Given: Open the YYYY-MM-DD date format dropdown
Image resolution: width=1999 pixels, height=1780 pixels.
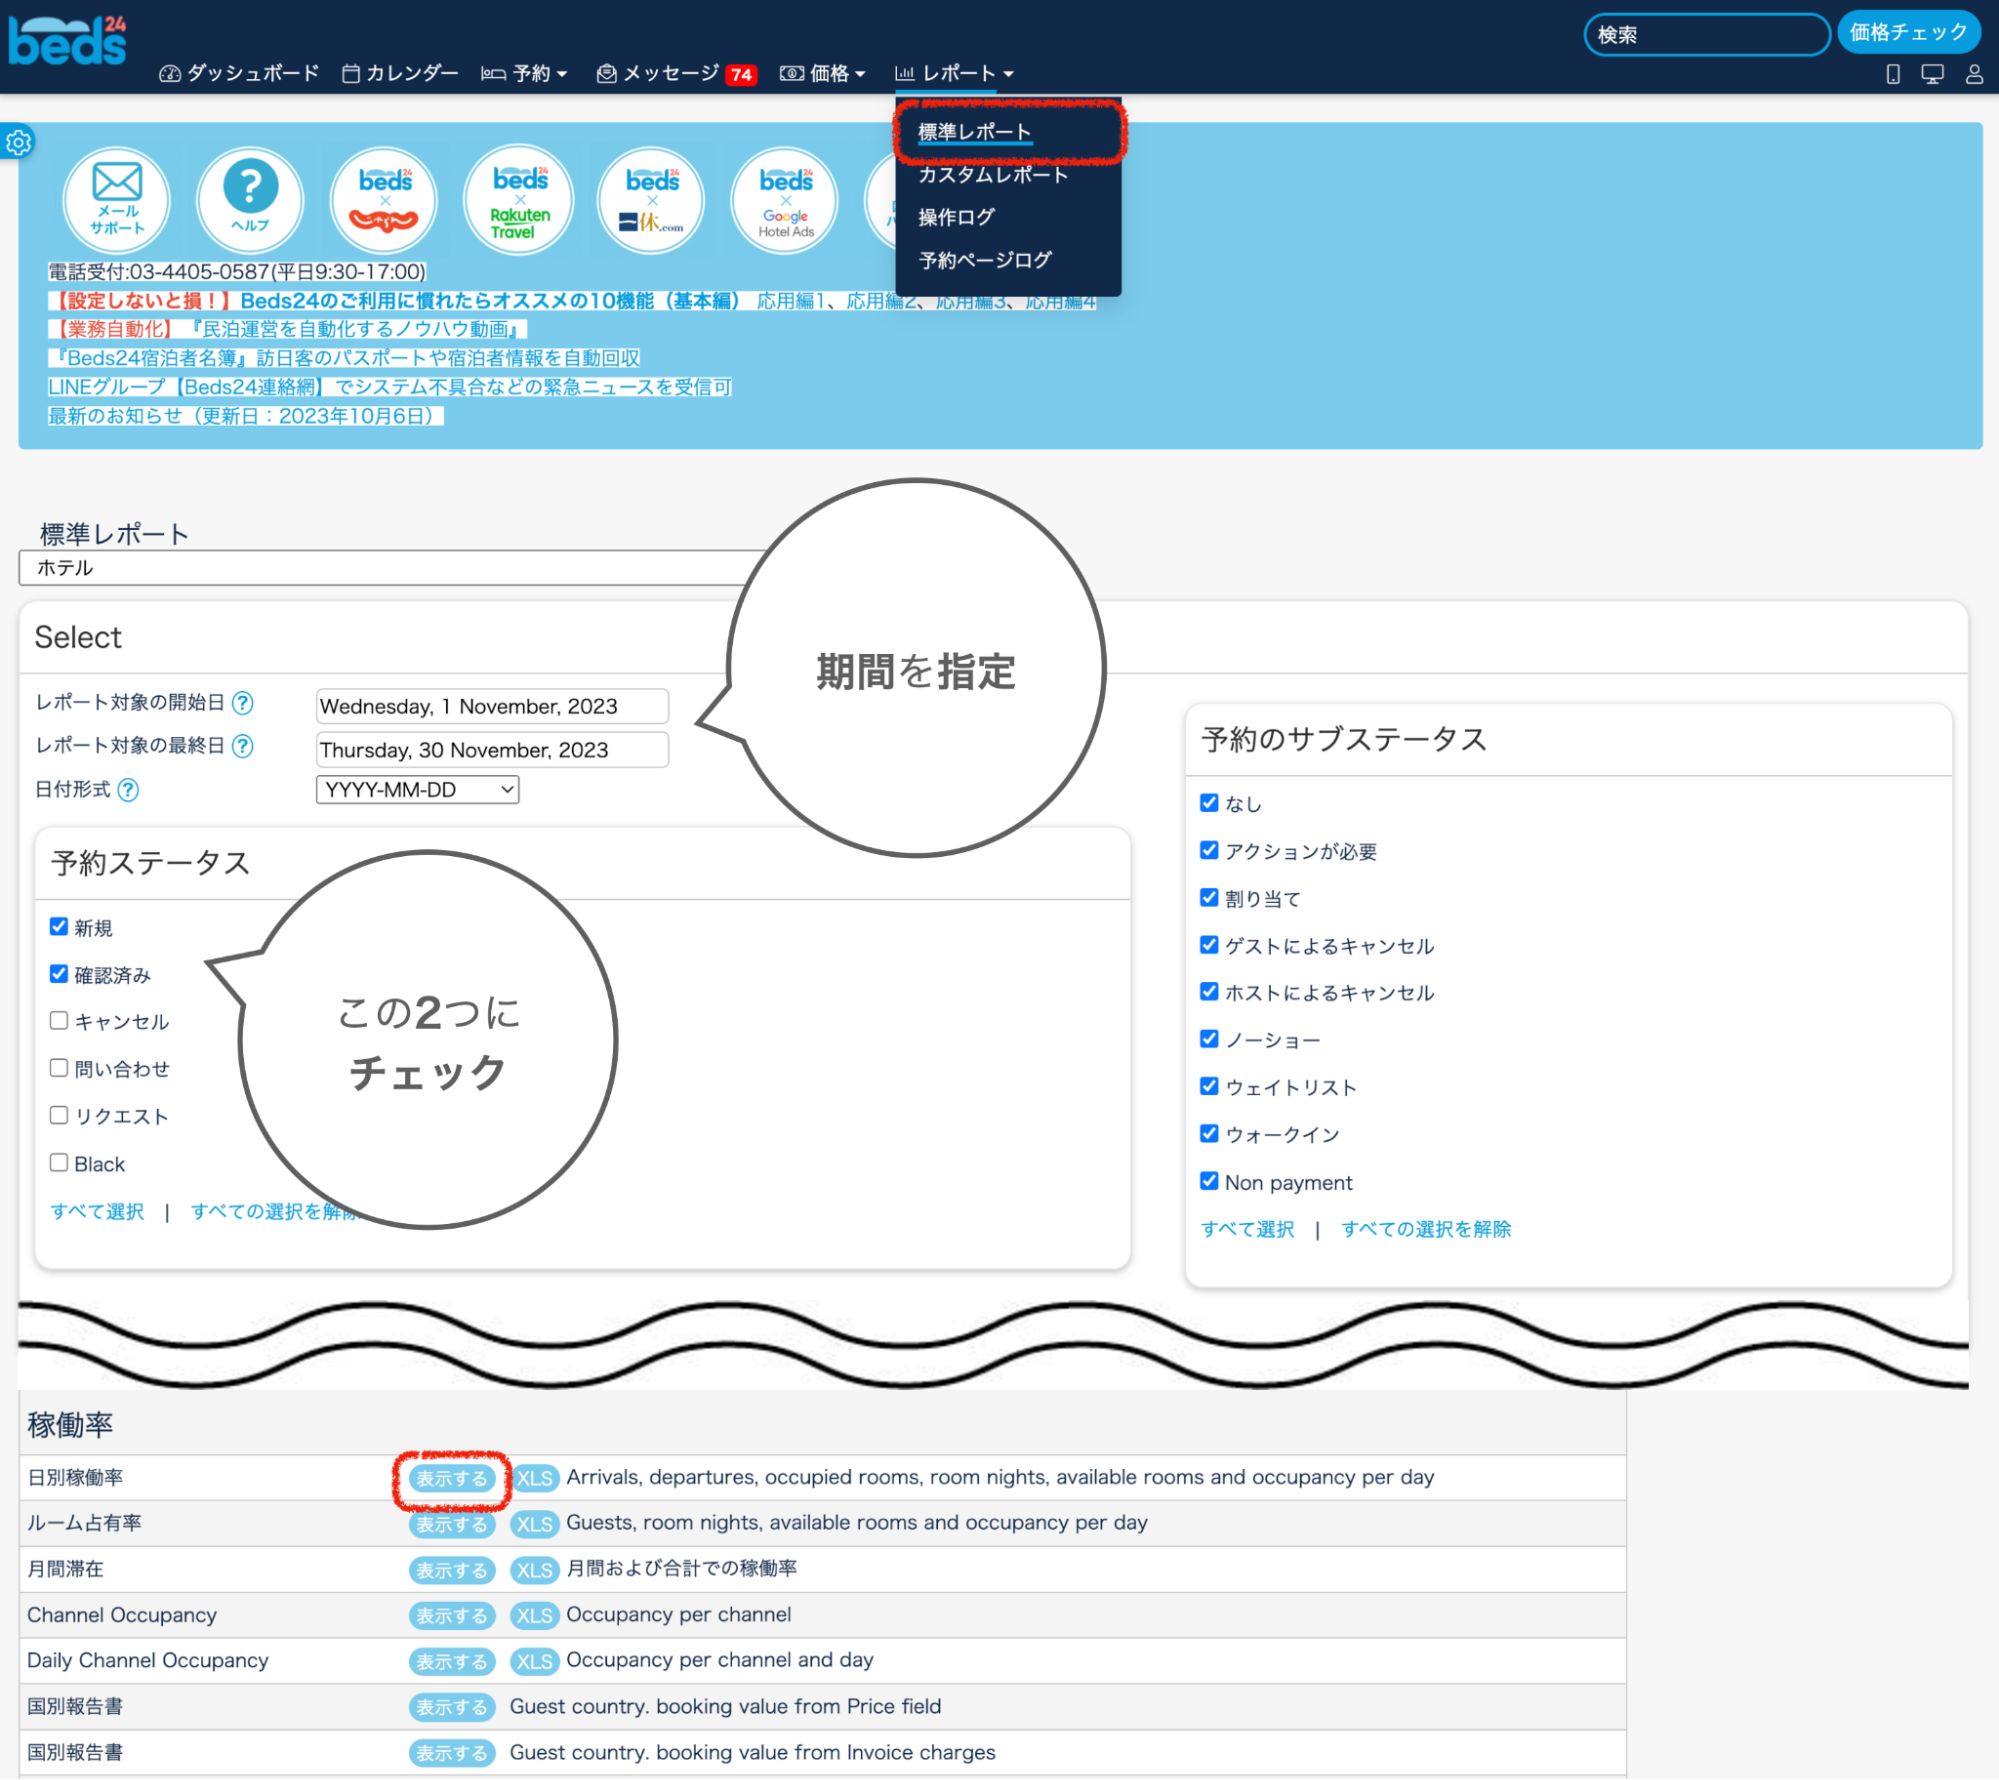Looking at the screenshot, I should point(417,790).
